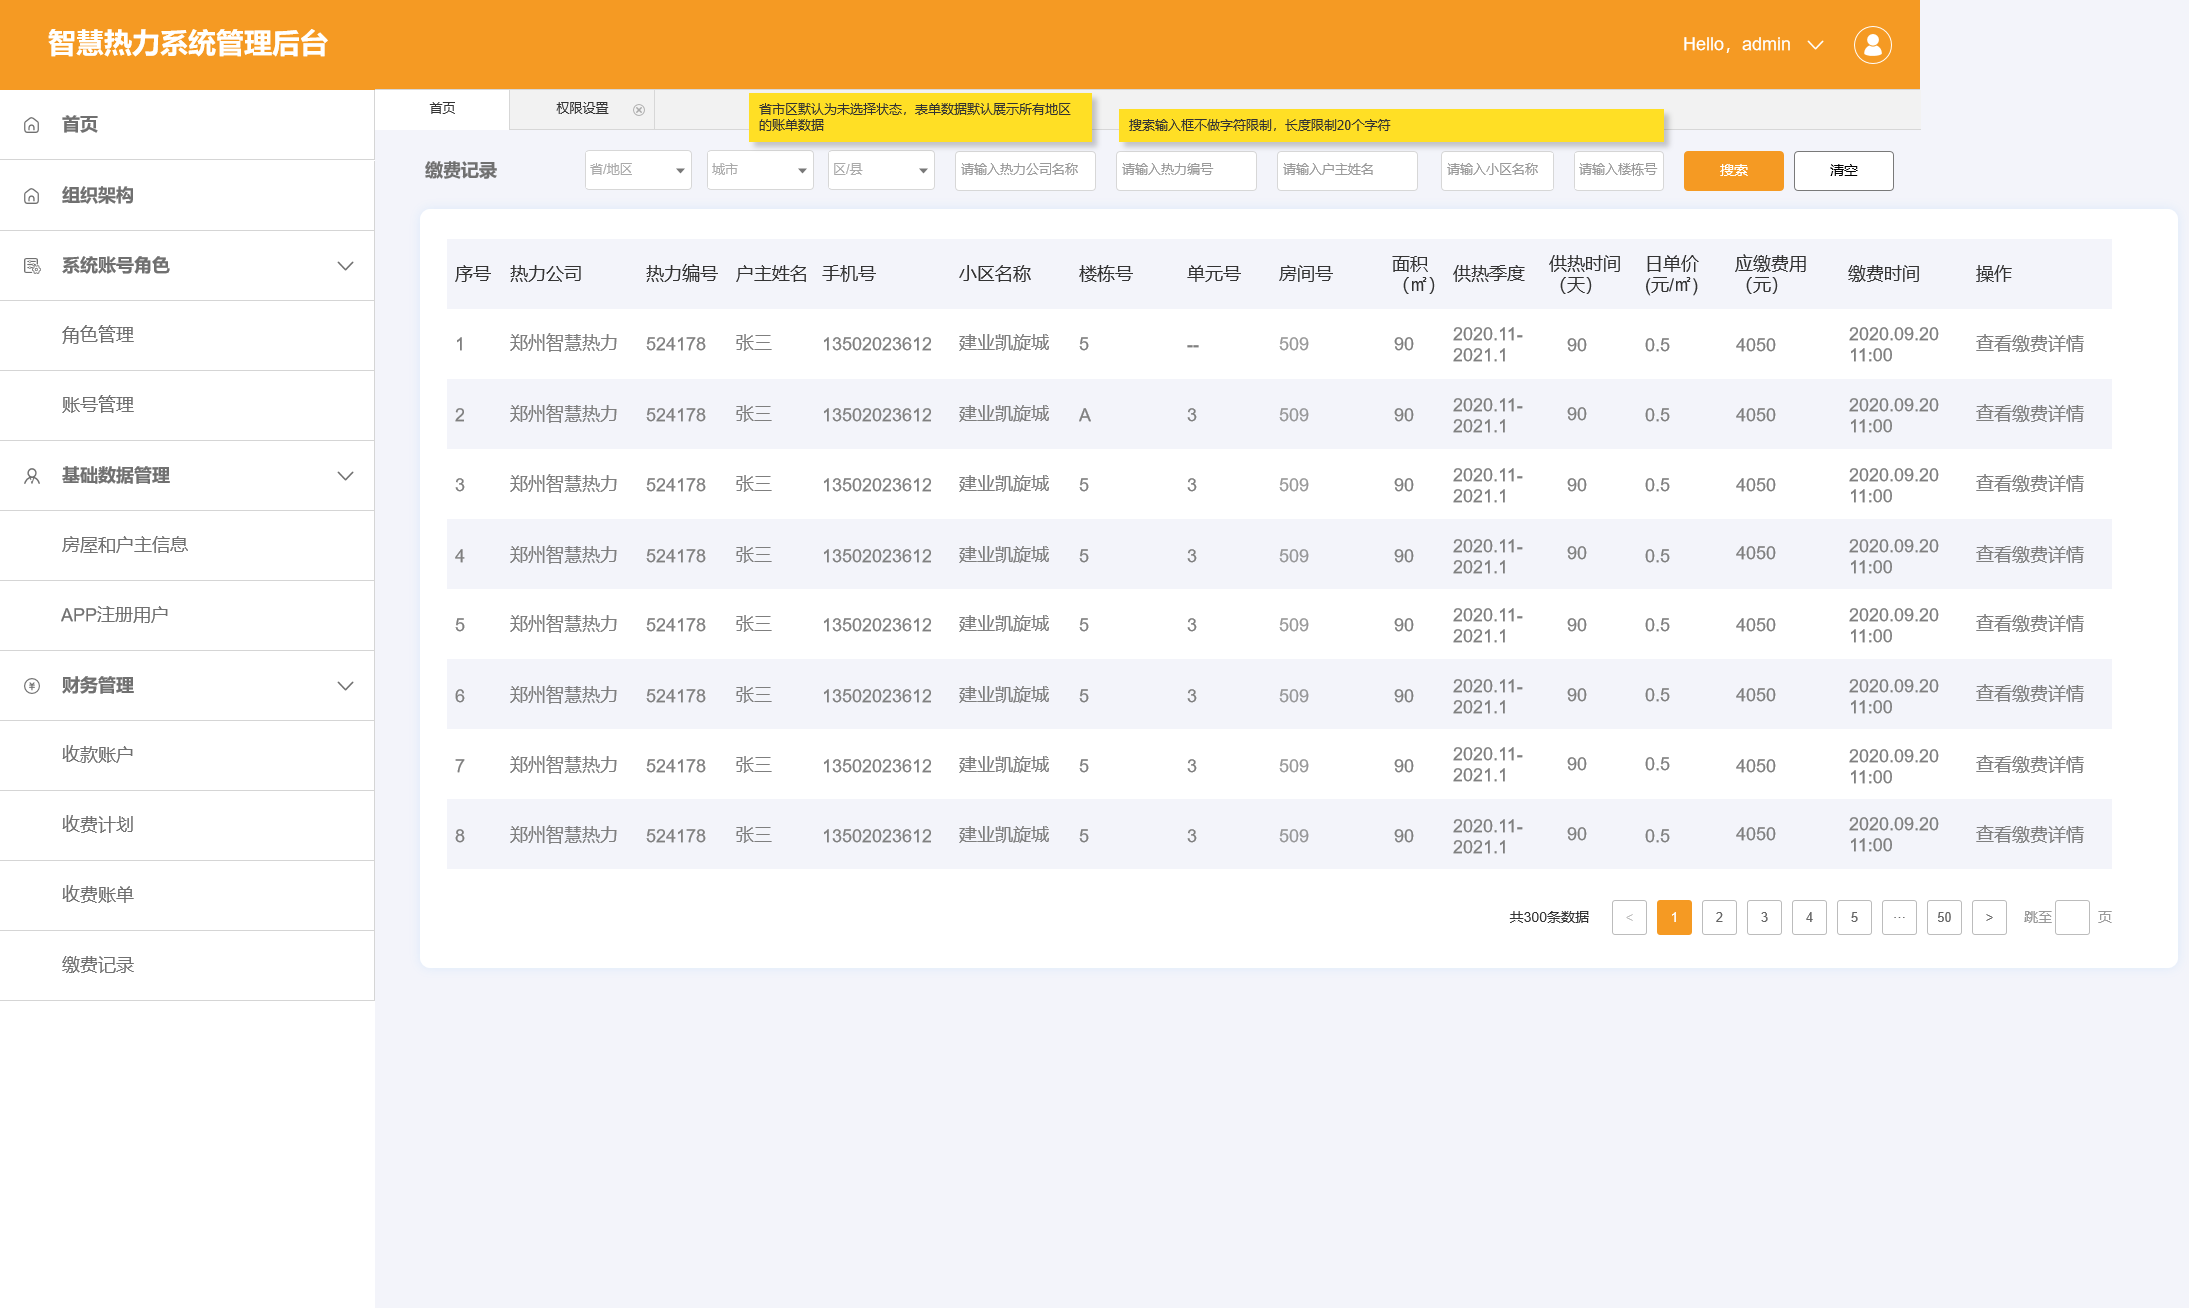Switch to the 首页 tab
This screenshot has width=2189, height=1308.
[442, 109]
